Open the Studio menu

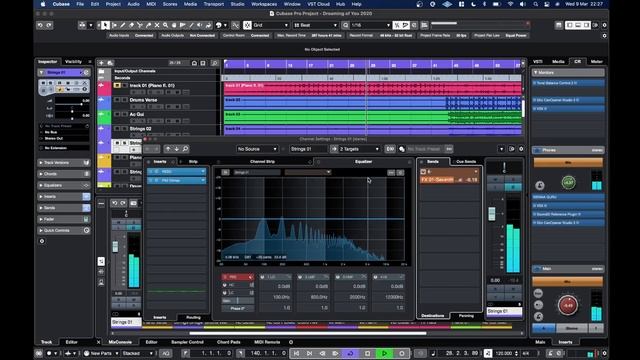tap(237, 4)
